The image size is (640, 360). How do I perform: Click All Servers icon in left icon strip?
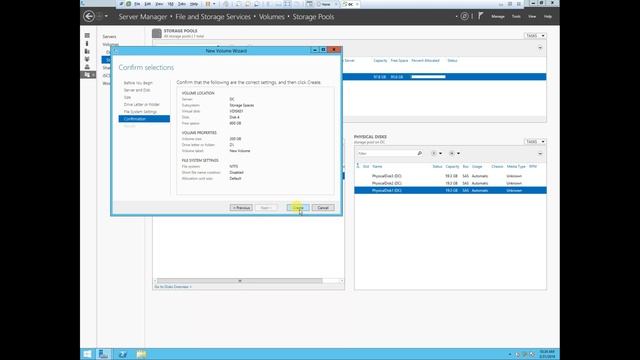click(x=87, y=51)
